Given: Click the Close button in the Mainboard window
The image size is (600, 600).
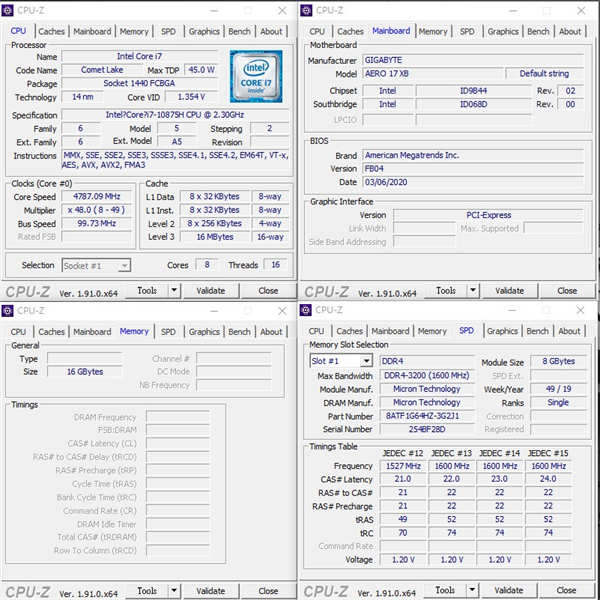Looking at the screenshot, I should [567, 291].
